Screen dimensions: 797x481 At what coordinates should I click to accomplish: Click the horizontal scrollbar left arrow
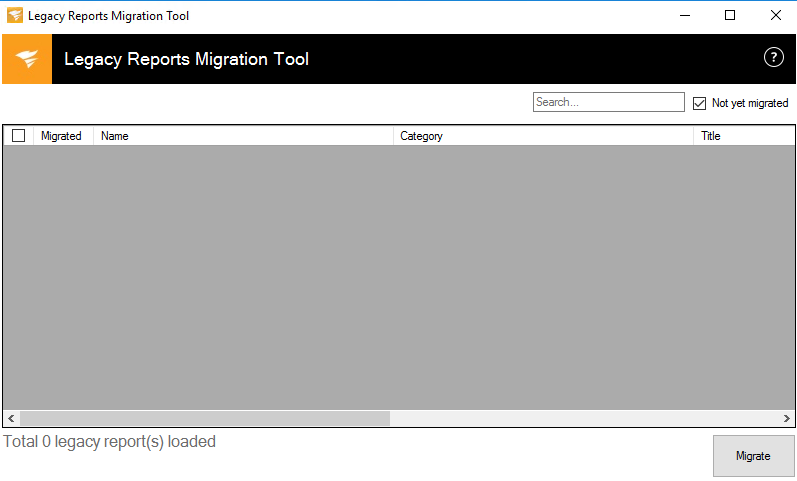pos(11,418)
